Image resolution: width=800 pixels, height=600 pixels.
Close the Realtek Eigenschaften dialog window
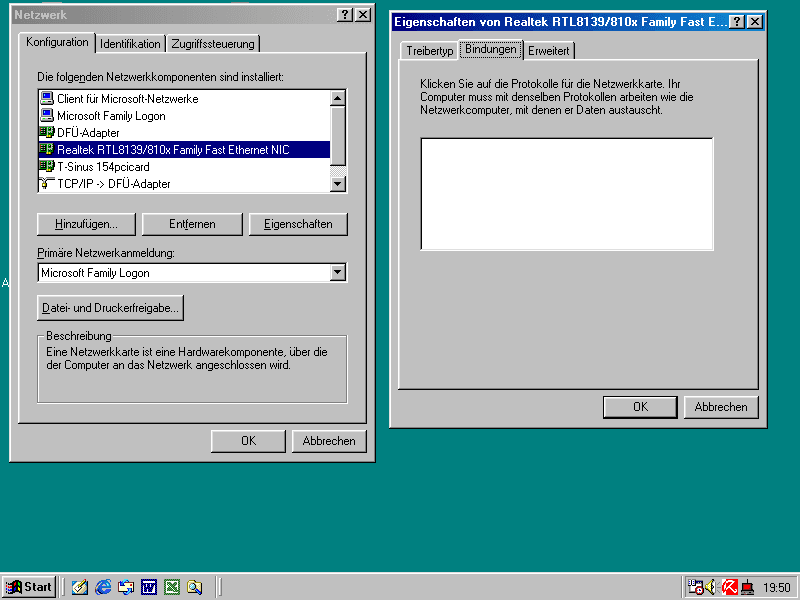tap(755, 21)
